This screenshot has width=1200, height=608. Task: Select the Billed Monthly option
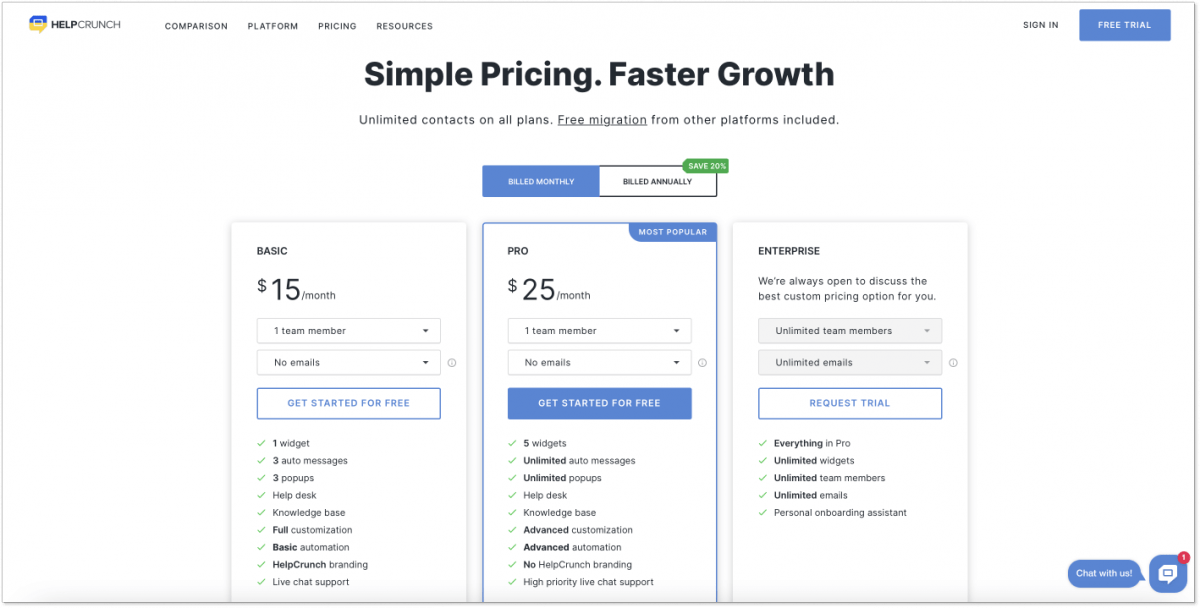(540, 181)
